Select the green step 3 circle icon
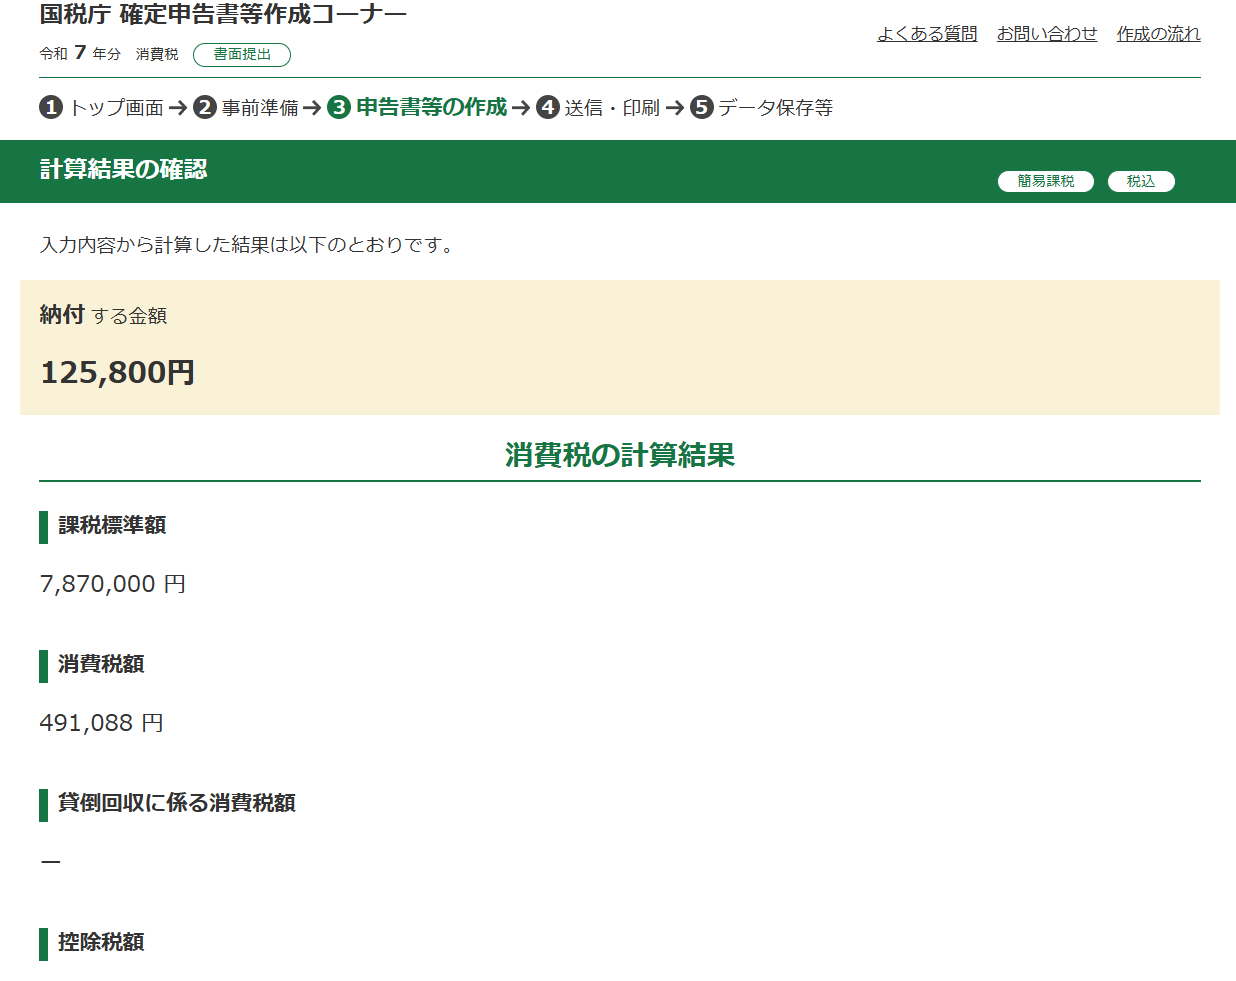Screen dimensions: 1236x981 coord(339,107)
